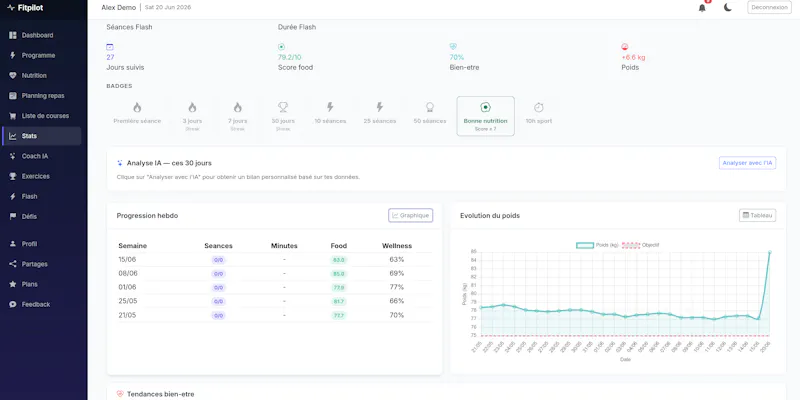Select the 50 séances badge

[x=430, y=116]
